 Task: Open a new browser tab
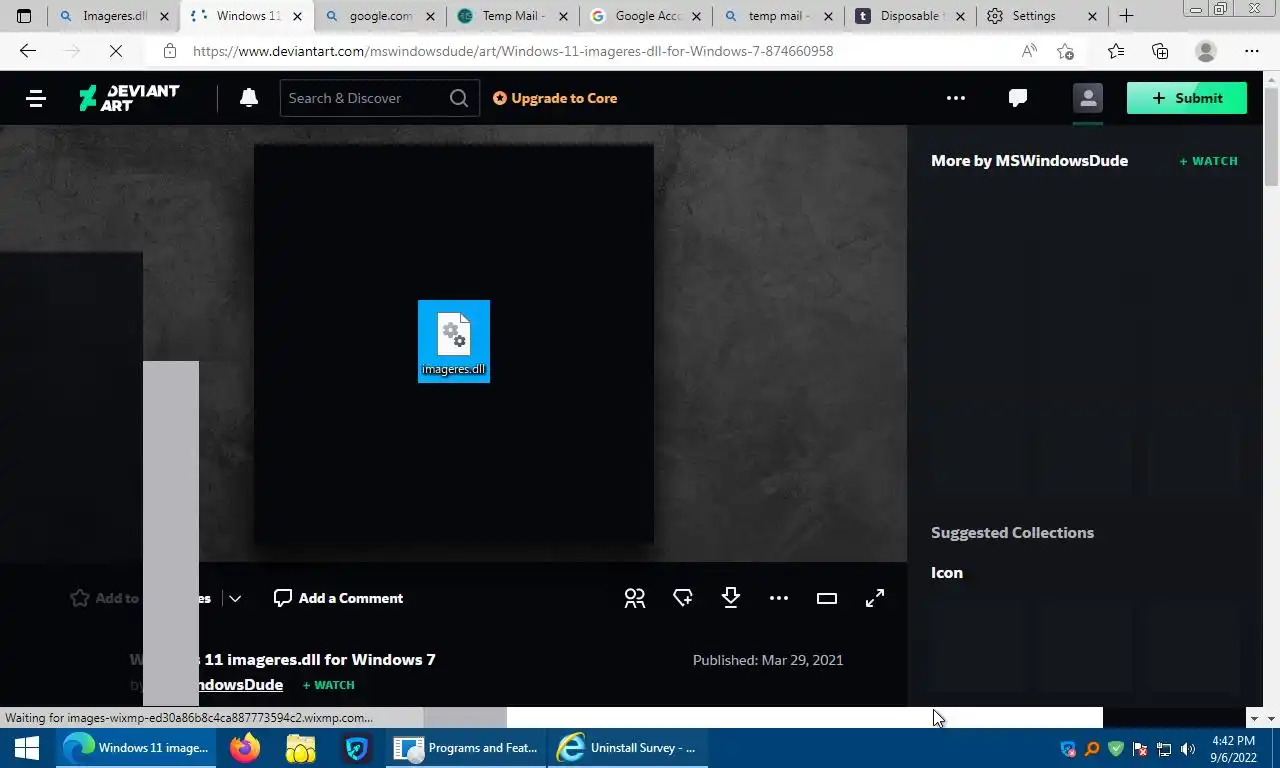1126,16
